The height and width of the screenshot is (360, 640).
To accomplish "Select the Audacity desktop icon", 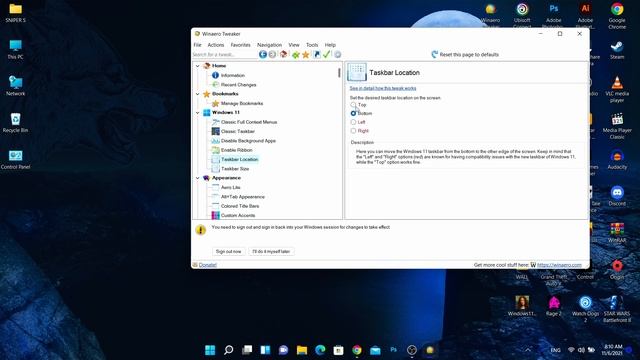I will tap(617, 160).
